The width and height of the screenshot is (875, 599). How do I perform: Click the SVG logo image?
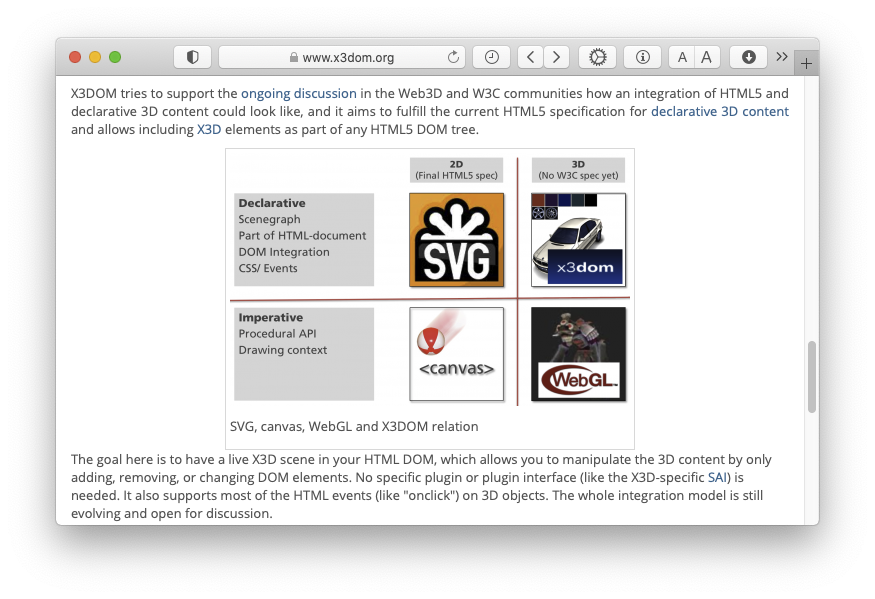pyautogui.click(x=457, y=240)
